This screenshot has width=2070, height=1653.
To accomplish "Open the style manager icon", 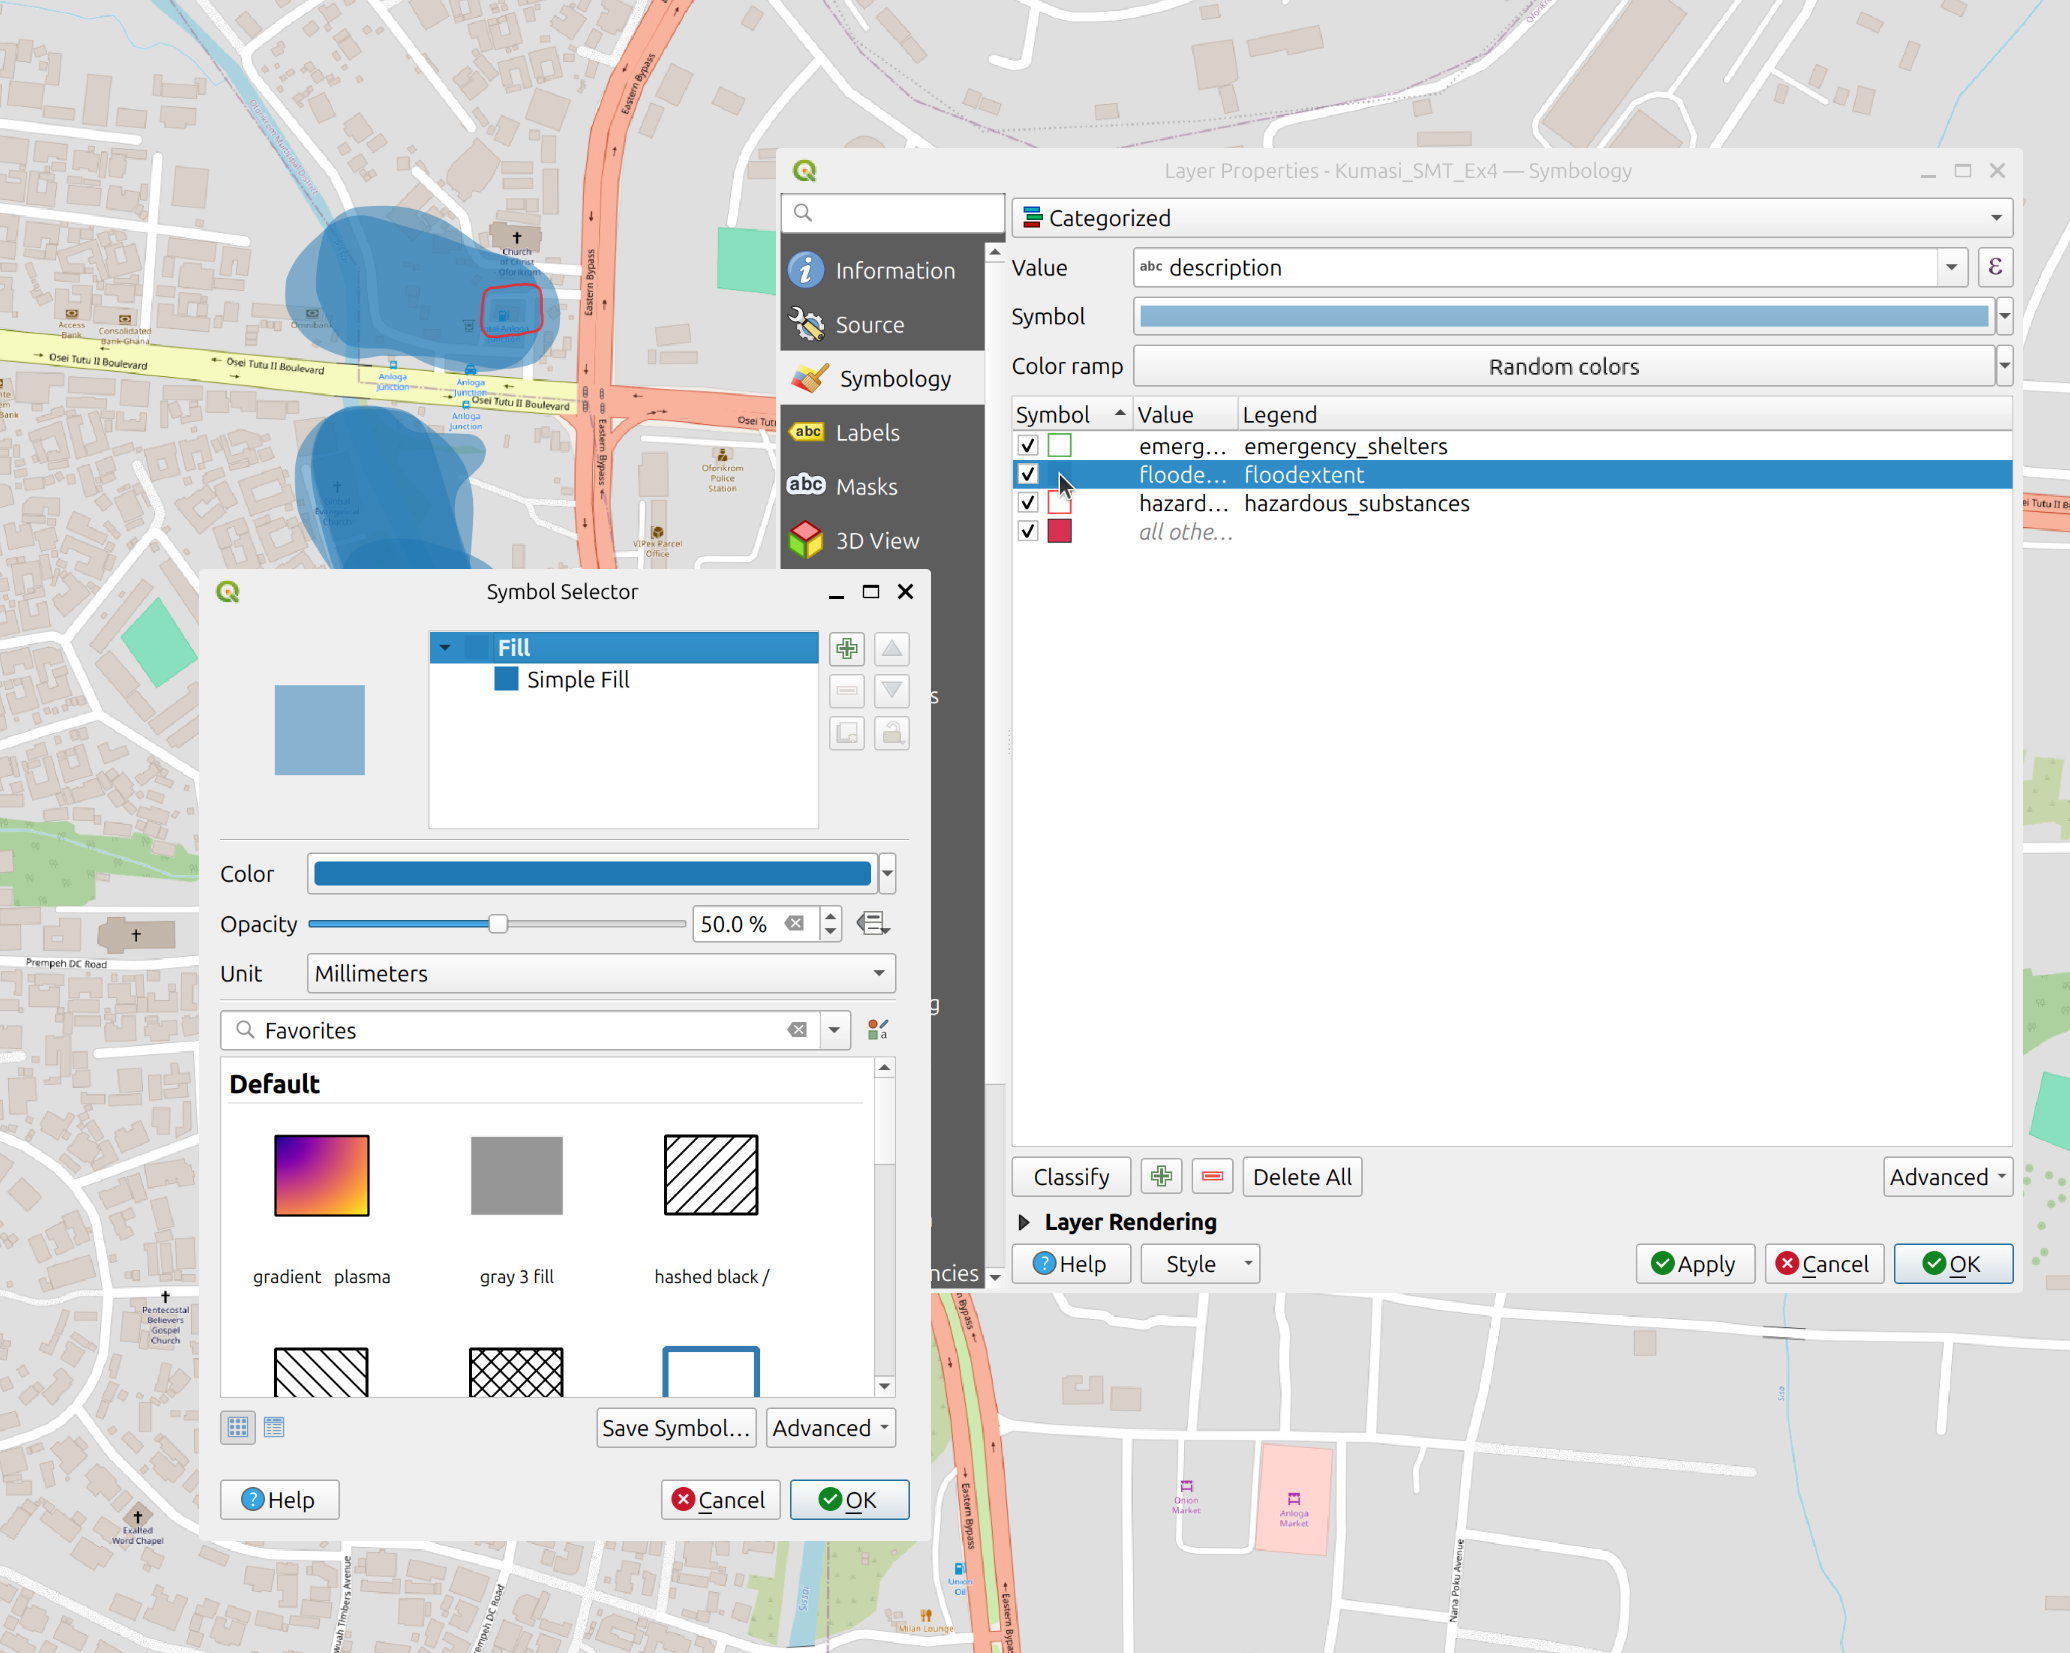I will click(x=877, y=1030).
